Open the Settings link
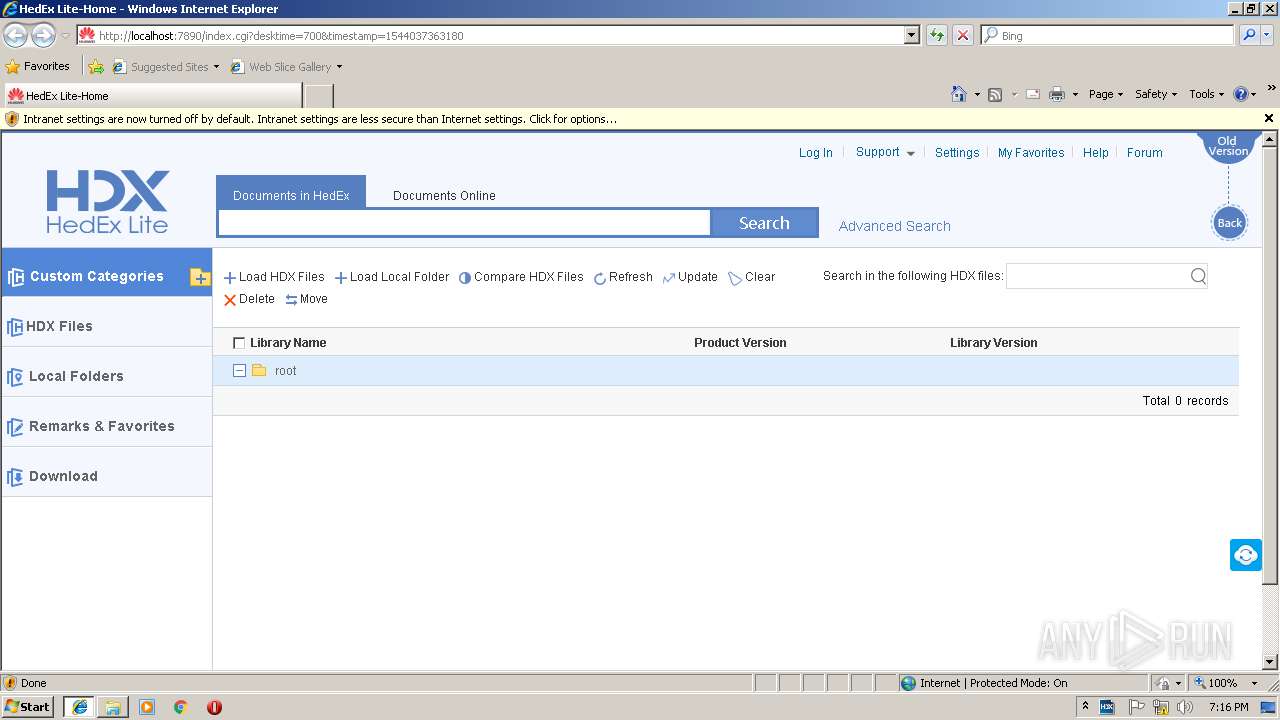The height and width of the screenshot is (720, 1280). pos(957,153)
